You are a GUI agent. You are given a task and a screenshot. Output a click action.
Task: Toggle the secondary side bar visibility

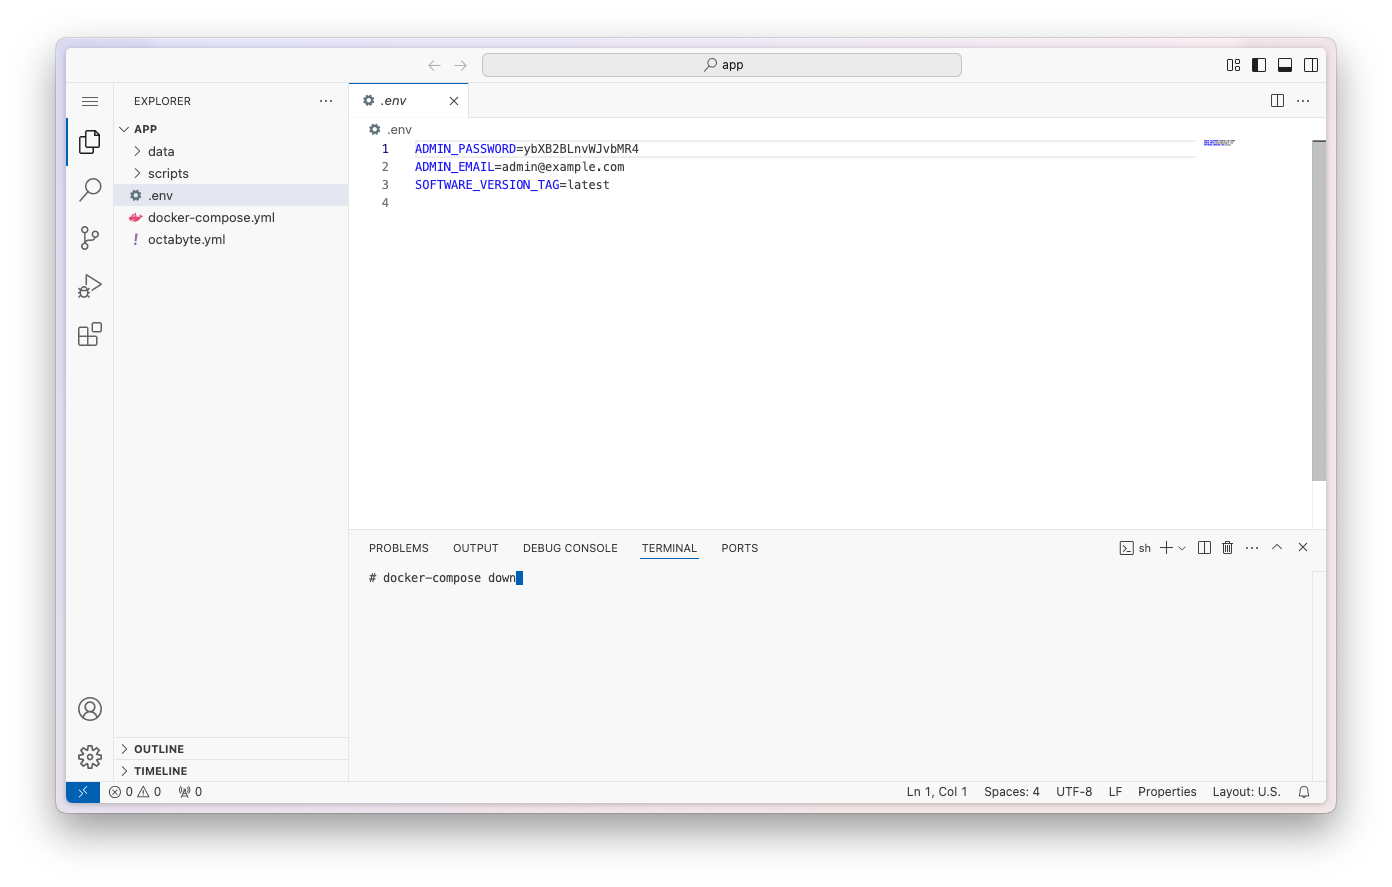(x=1311, y=65)
